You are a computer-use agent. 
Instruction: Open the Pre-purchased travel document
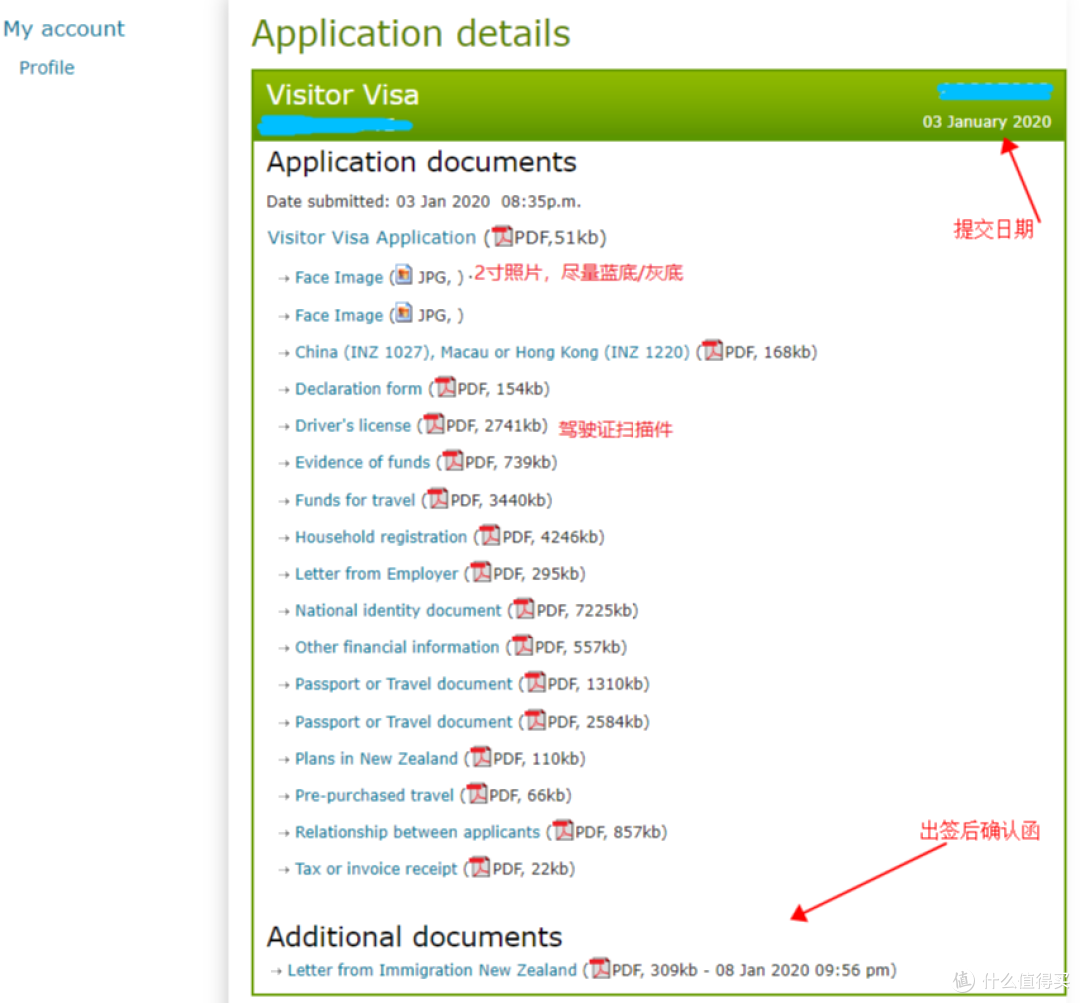click(x=374, y=796)
